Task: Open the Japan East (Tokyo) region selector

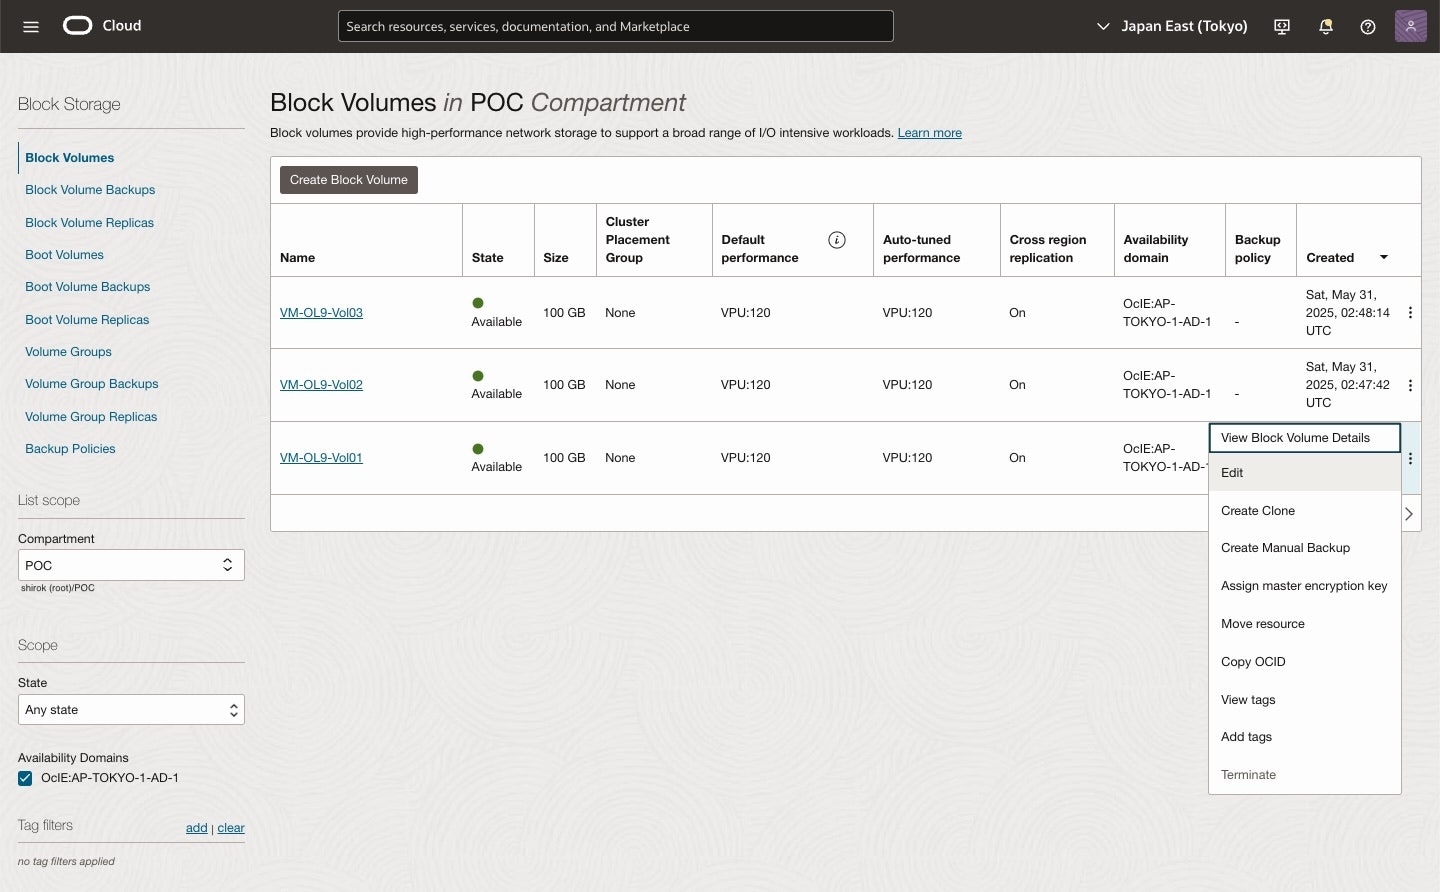Action: [1172, 26]
